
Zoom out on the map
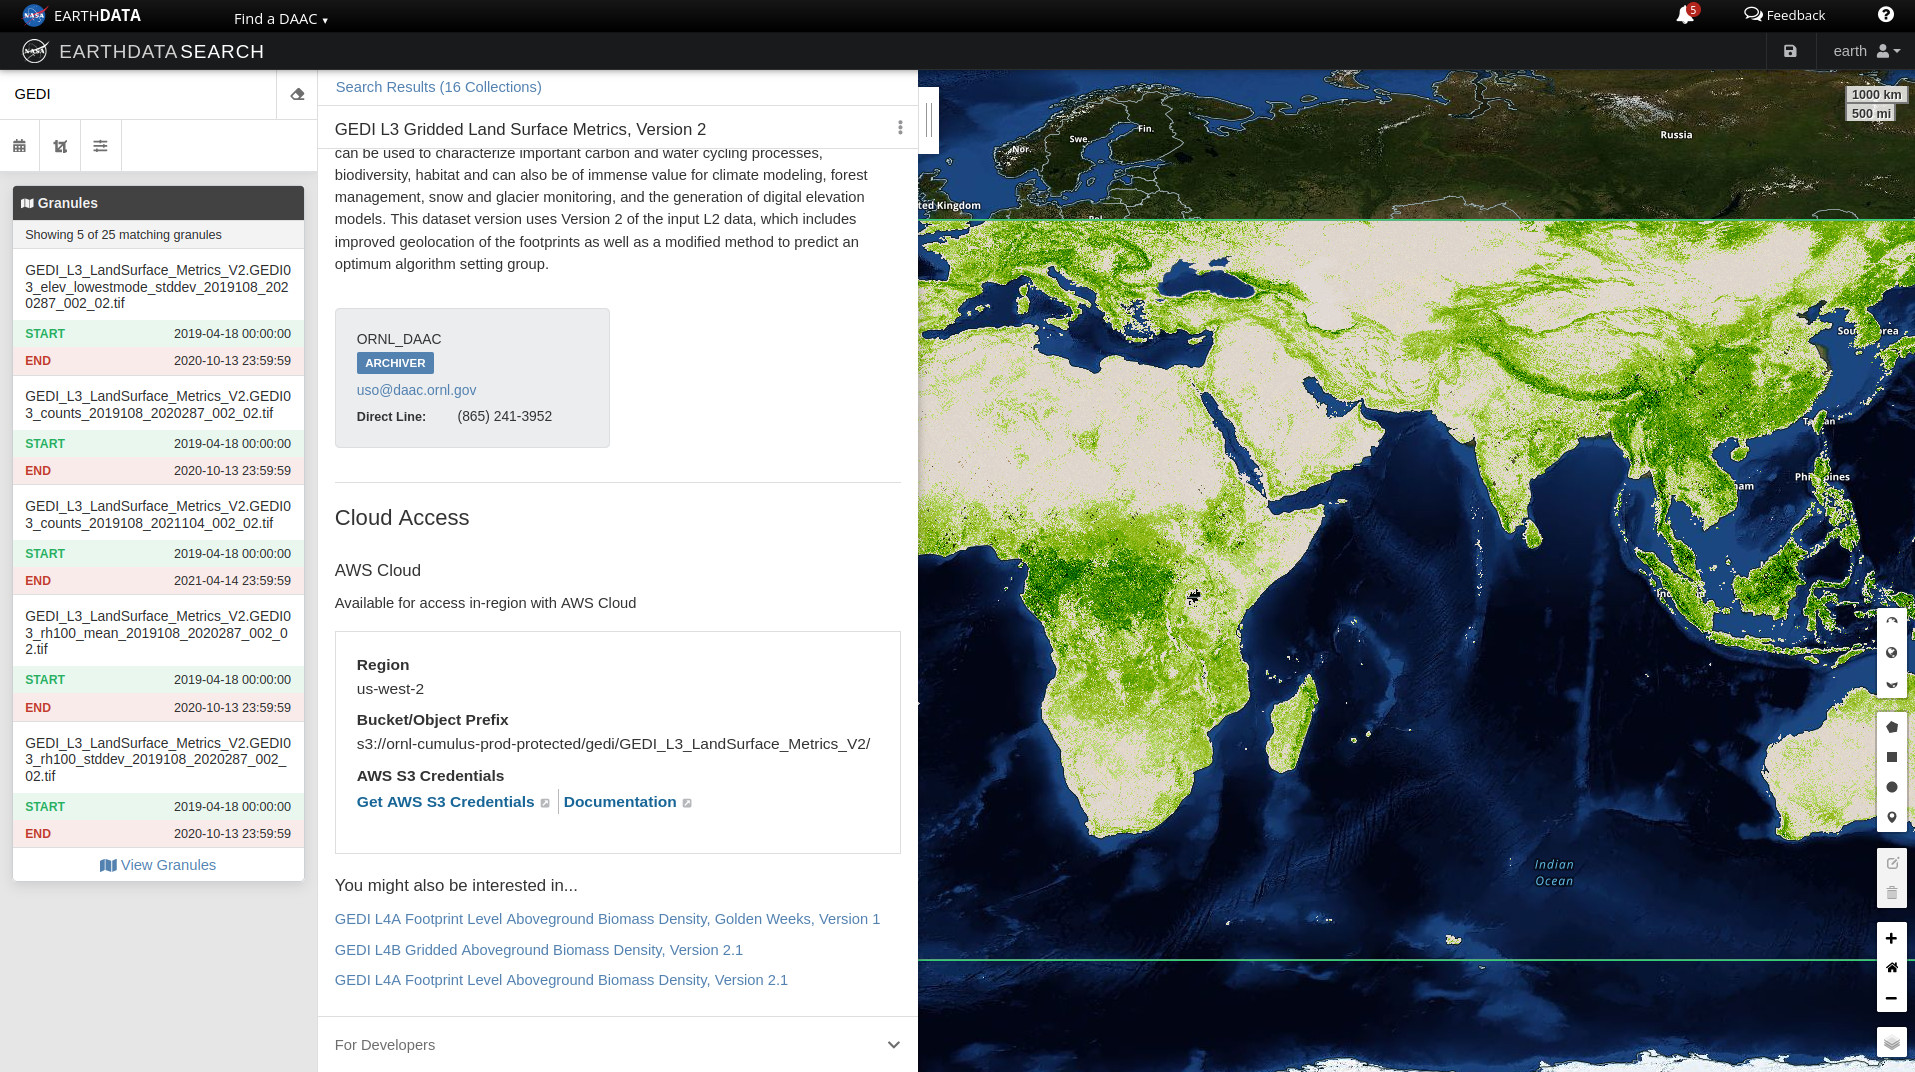1891,998
